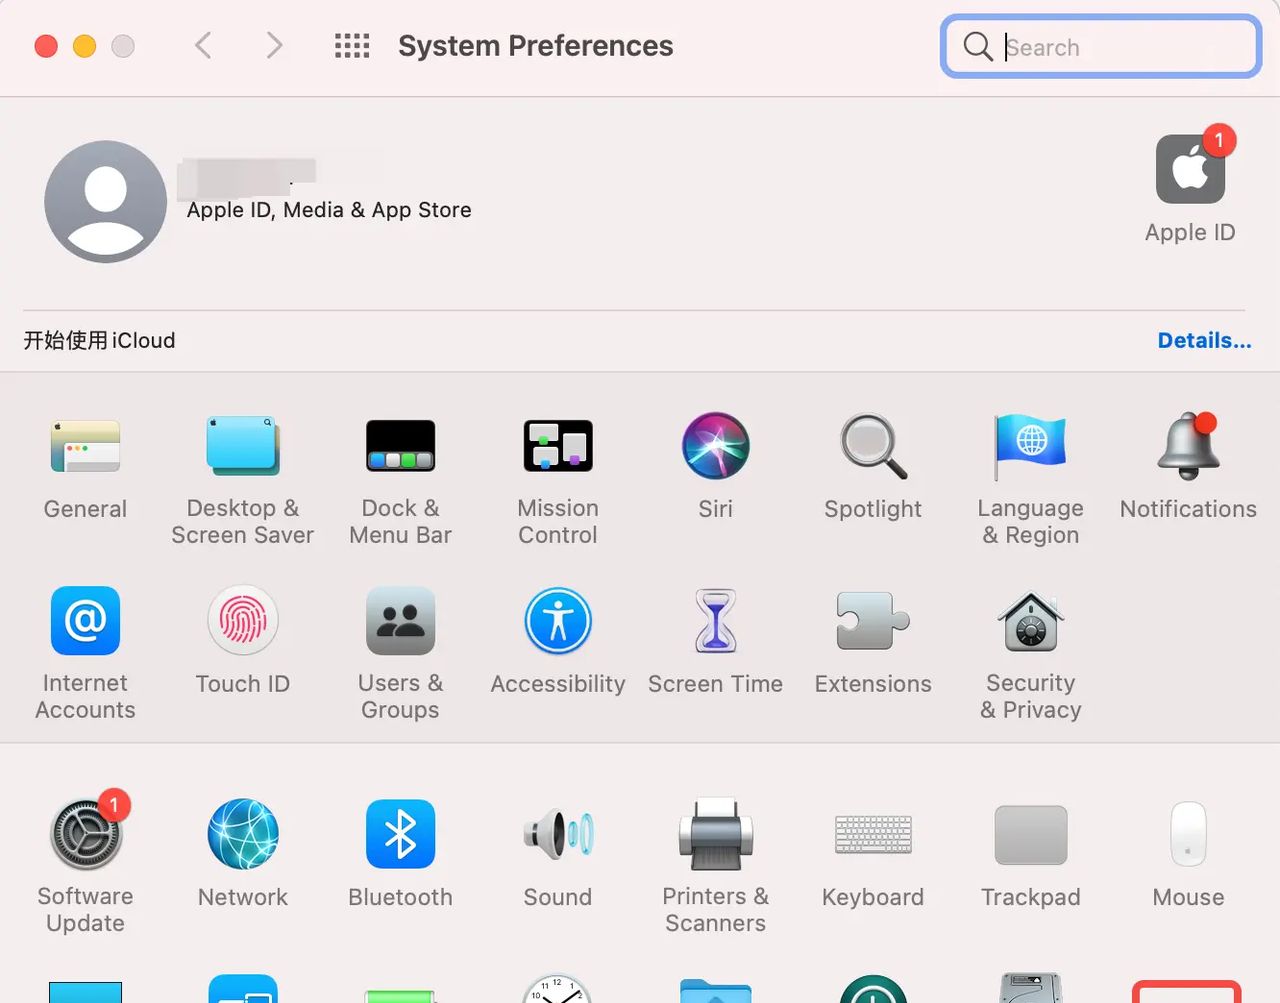Image resolution: width=1280 pixels, height=1003 pixels.
Task: Open Keyboard preferences
Action: [873, 834]
